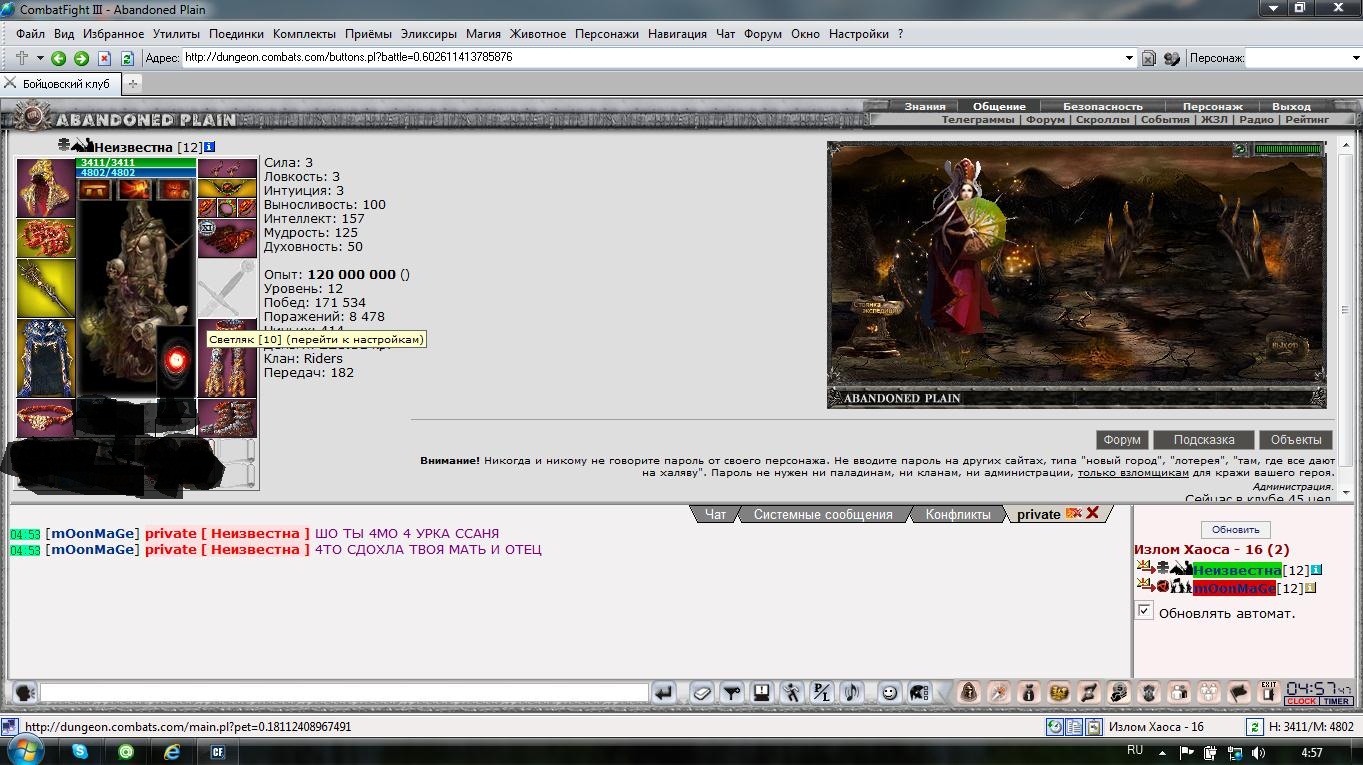Click the eraser clear-chat icon

tap(702, 692)
